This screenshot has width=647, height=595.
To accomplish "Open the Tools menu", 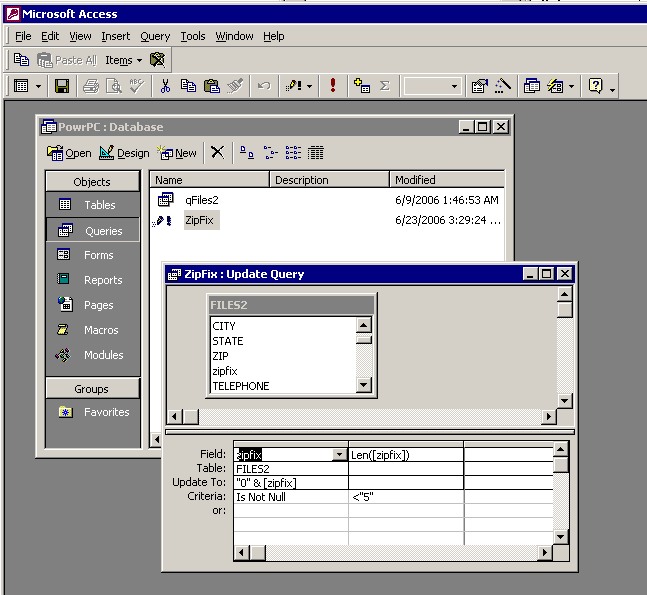I will tap(193, 36).
